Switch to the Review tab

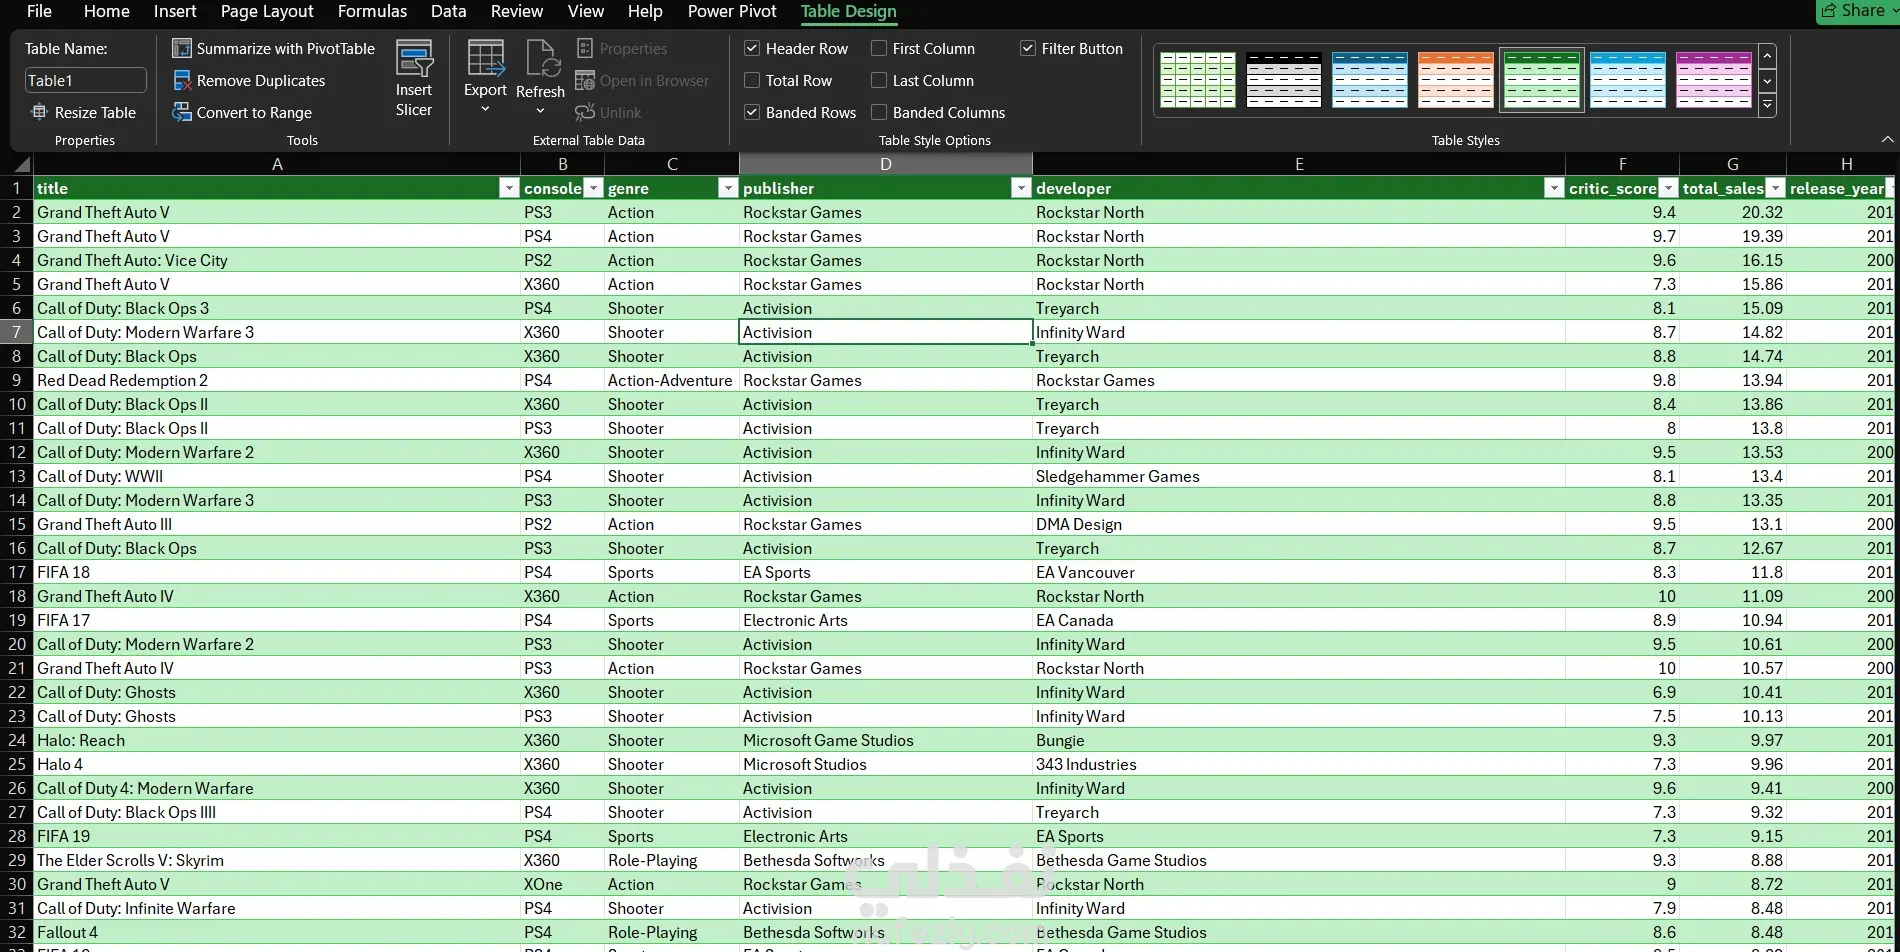(x=517, y=11)
